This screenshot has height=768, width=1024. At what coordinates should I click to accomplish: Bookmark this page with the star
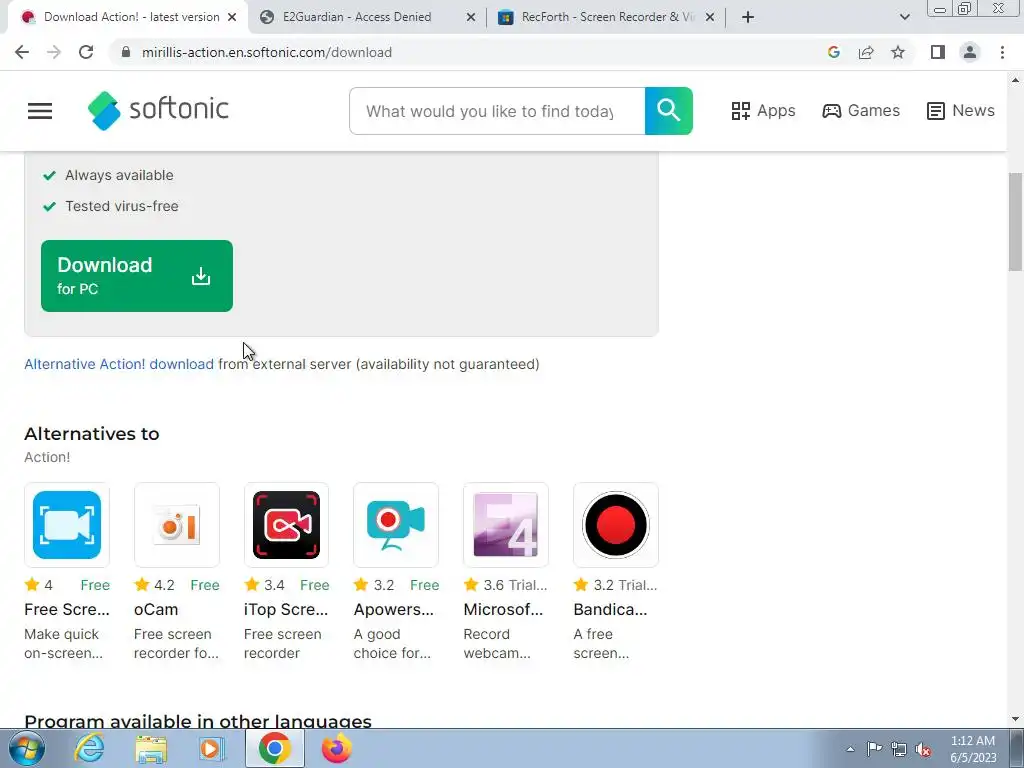(898, 52)
